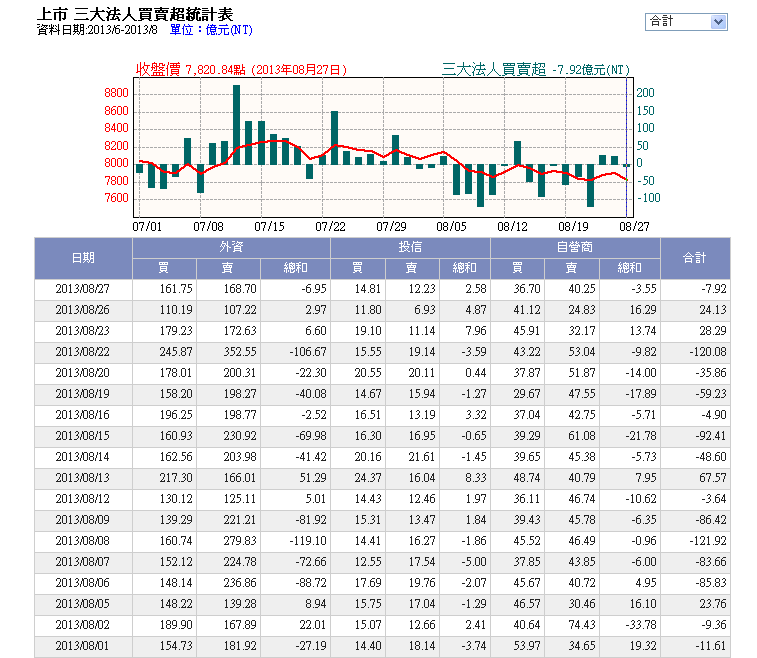
Task: Click foreign buy value 245.87
Action: pos(176,352)
